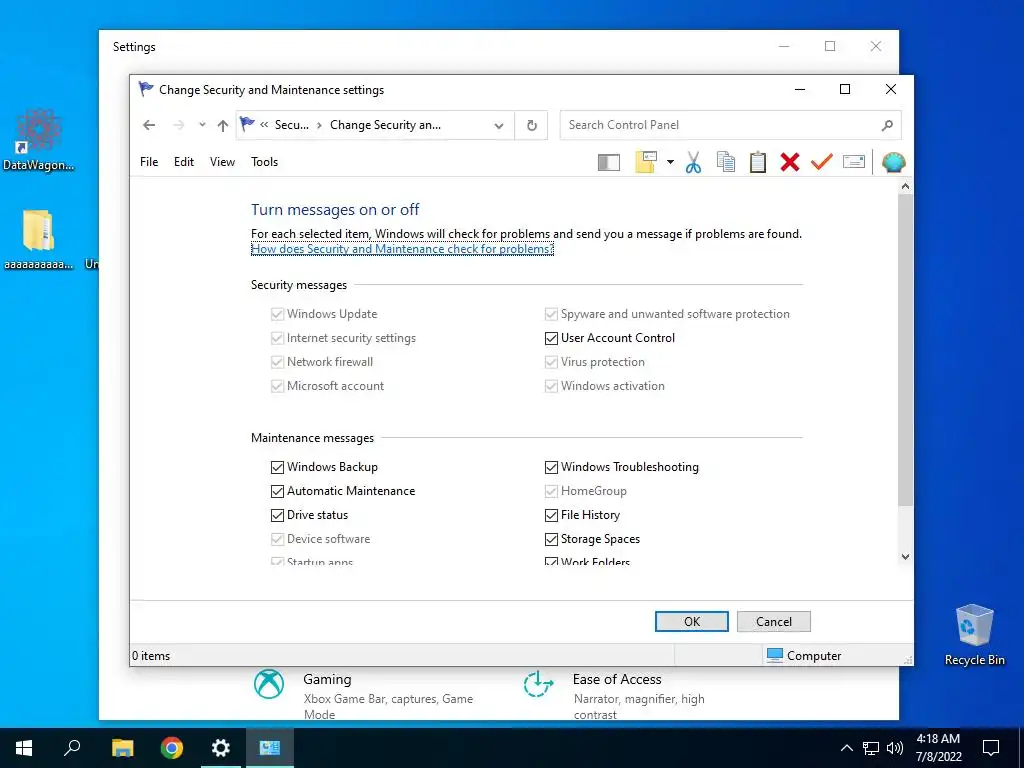Click the scrollbar down arrow
The height and width of the screenshot is (768, 1024).
905,556
